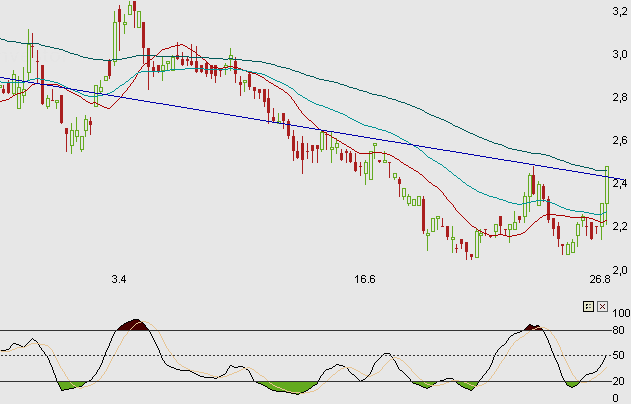This screenshot has height=404, width=631.
Task: Select the 20 oversold level label
Action: point(620,381)
